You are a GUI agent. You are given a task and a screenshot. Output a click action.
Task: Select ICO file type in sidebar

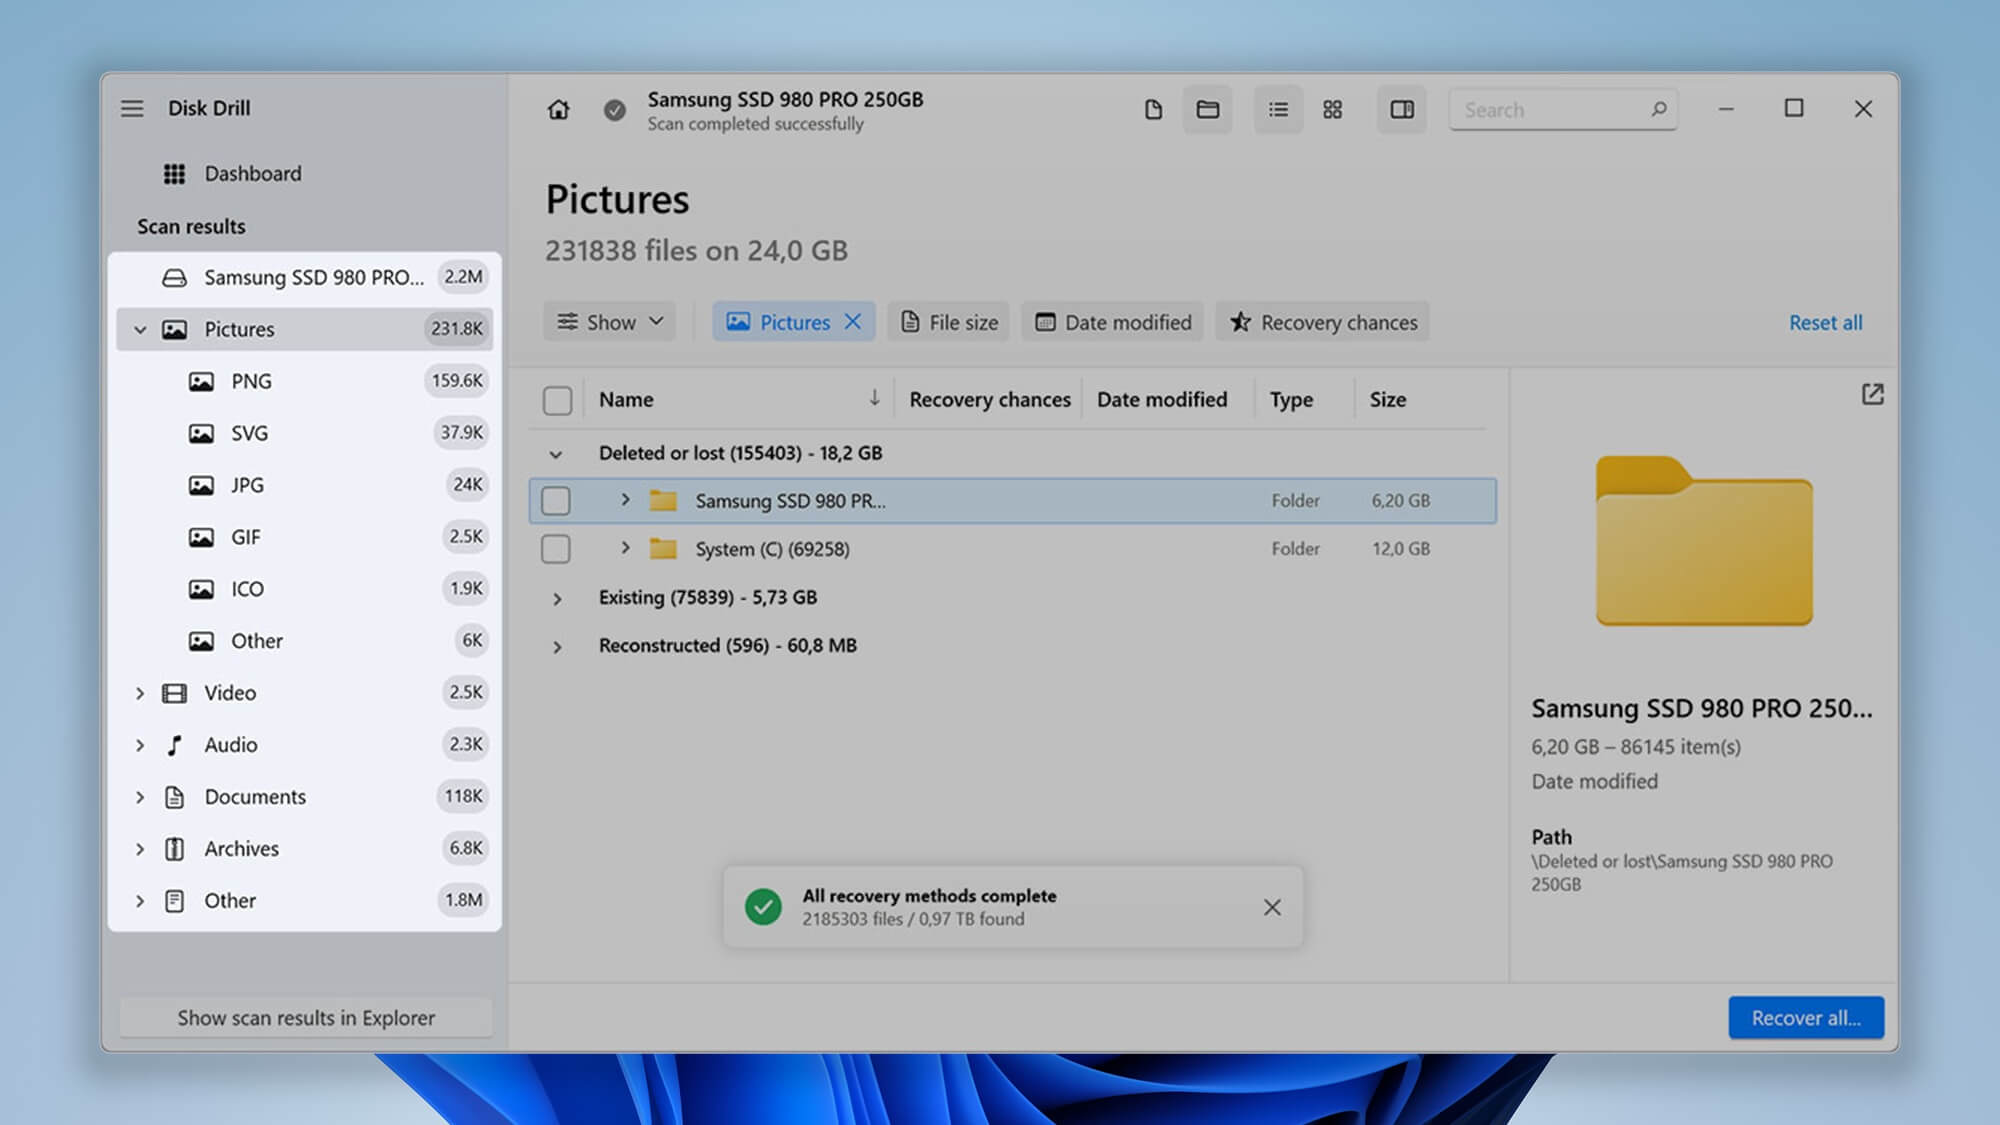click(x=305, y=589)
